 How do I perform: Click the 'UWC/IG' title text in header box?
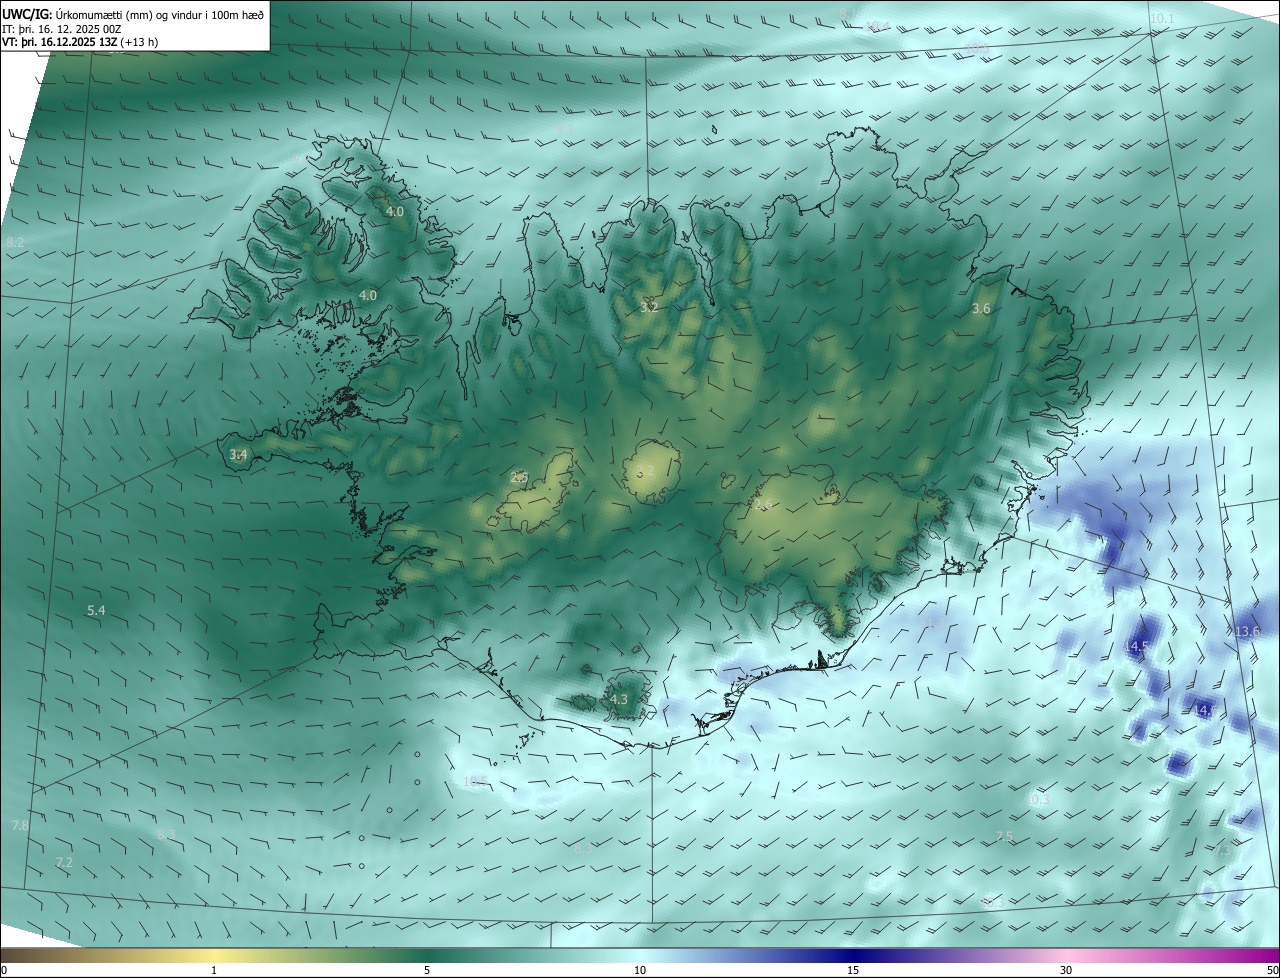[27, 14]
